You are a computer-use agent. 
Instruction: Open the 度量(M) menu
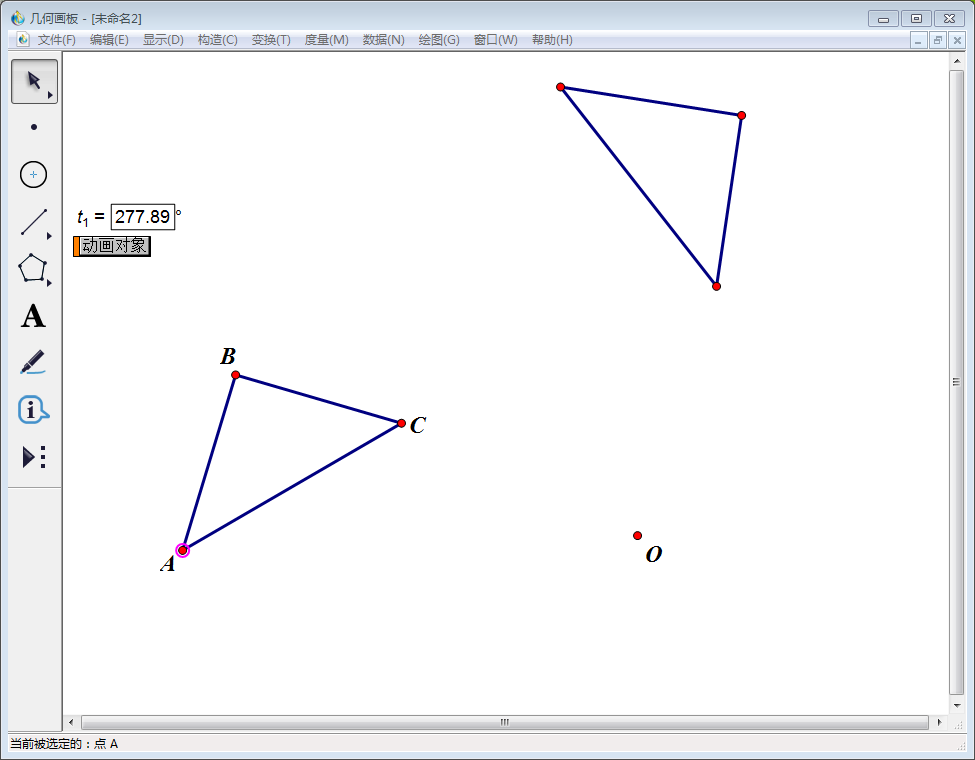point(326,40)
